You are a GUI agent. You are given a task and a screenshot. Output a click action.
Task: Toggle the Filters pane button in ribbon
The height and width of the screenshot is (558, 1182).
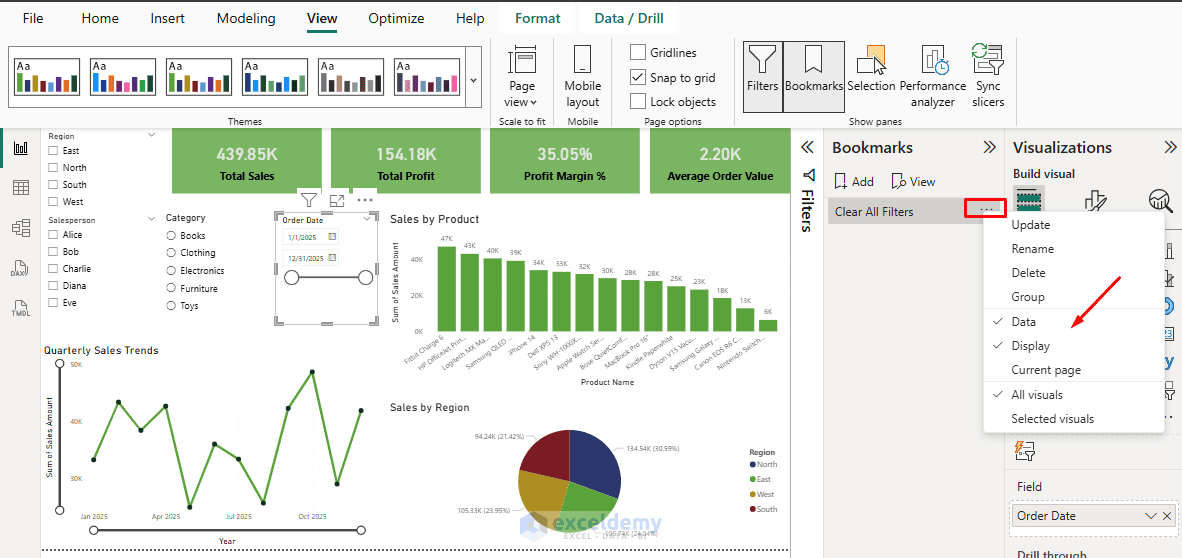(x=762, y=76)
